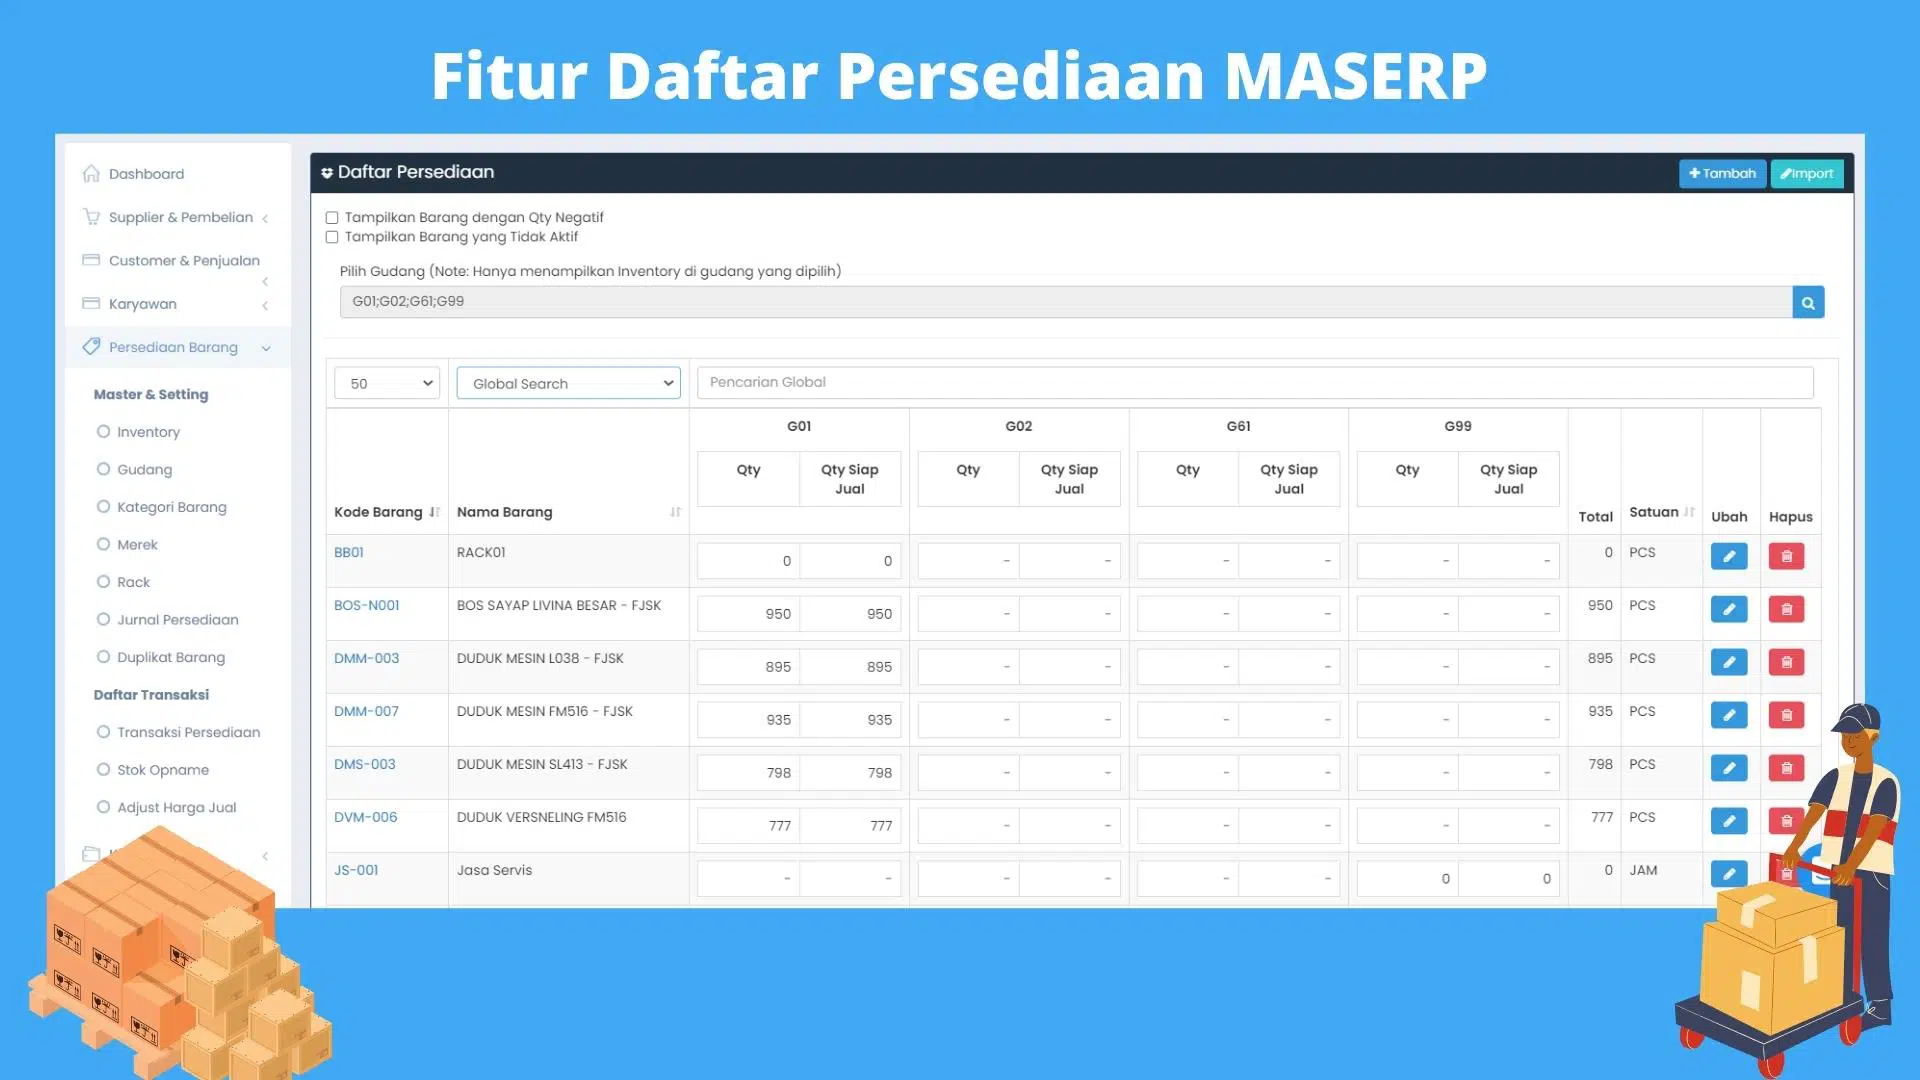The height and width of the screenshot is (1080, 1920).
Task: Click G01 Qty Siap Jual for DMS-003
Action: 850,773
